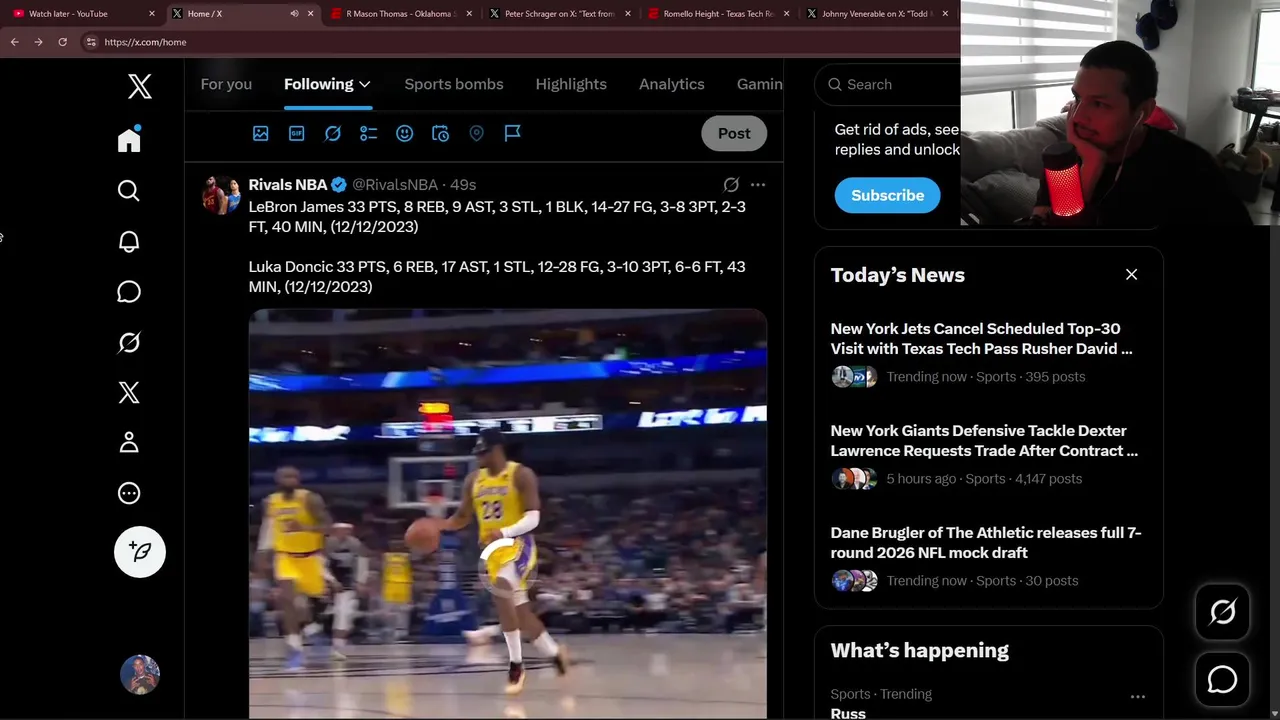Click the compose post round button
The width and height of the screenshot is (1280, 720).
[x=140, y=552]
